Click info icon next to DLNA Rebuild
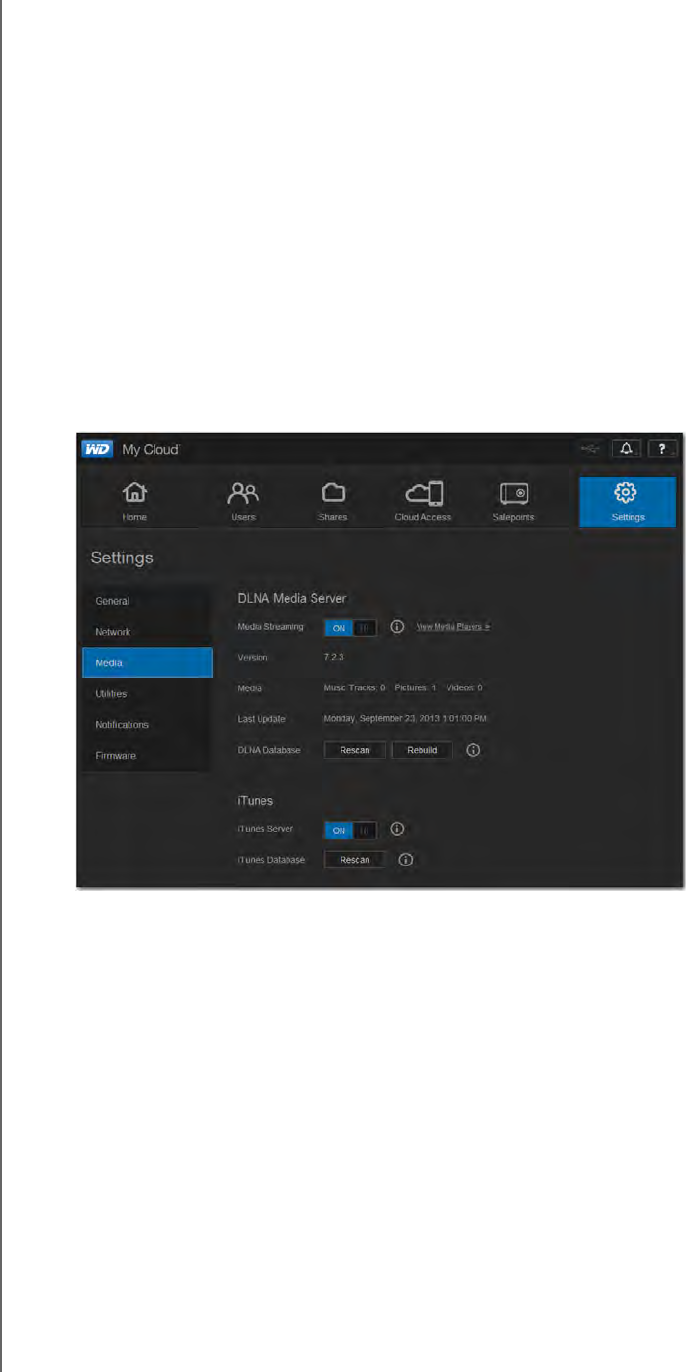 coord(474,750)
